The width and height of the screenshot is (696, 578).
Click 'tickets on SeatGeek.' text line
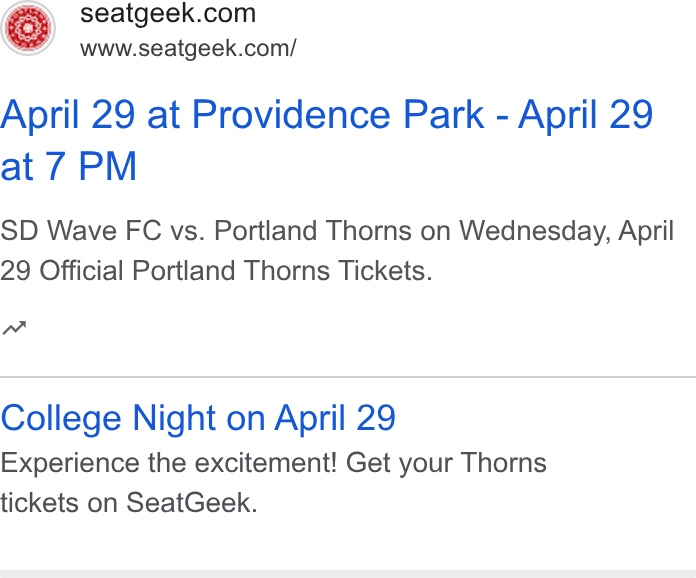coord(129,503)
